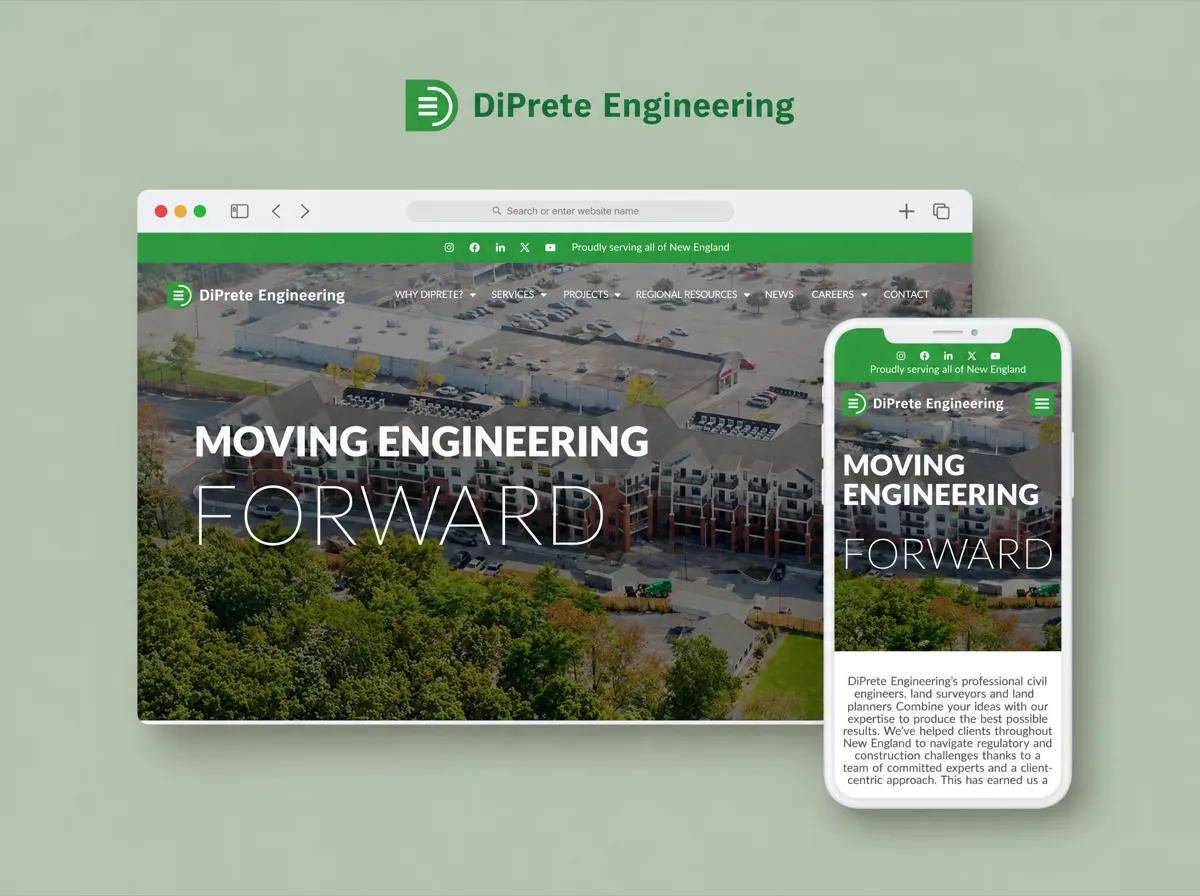Expand the WHY DIPRETE? dropdown menu

[435, 295]
